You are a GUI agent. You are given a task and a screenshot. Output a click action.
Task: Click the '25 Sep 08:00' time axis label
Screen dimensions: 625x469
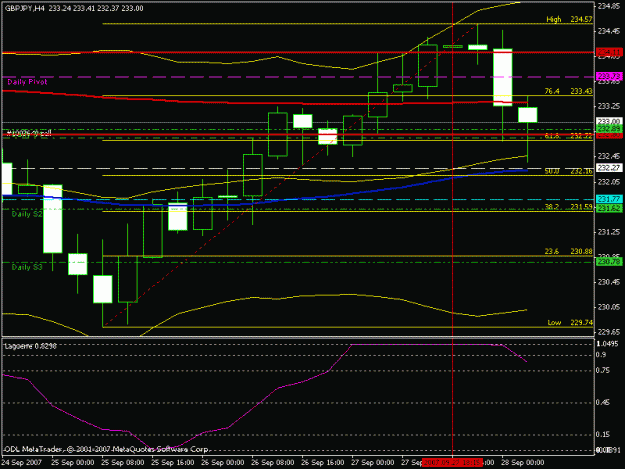(123, 463)
